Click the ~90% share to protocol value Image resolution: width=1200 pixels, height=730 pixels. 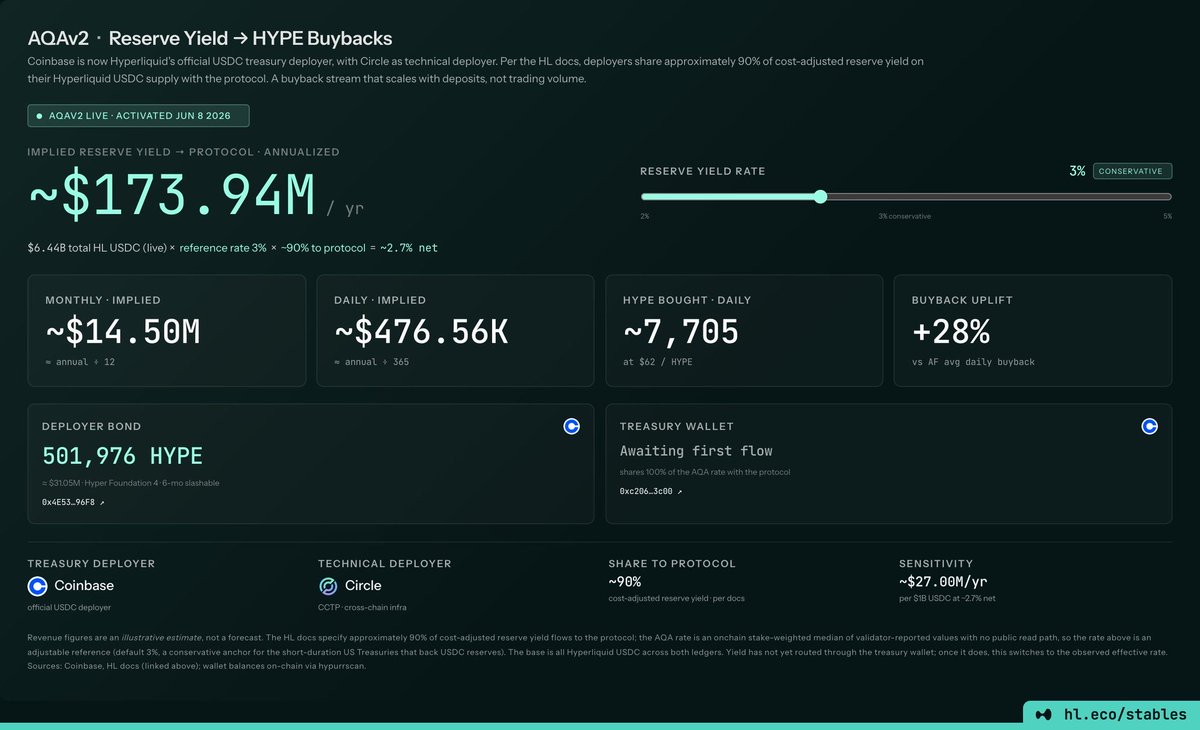click(625, 581)
